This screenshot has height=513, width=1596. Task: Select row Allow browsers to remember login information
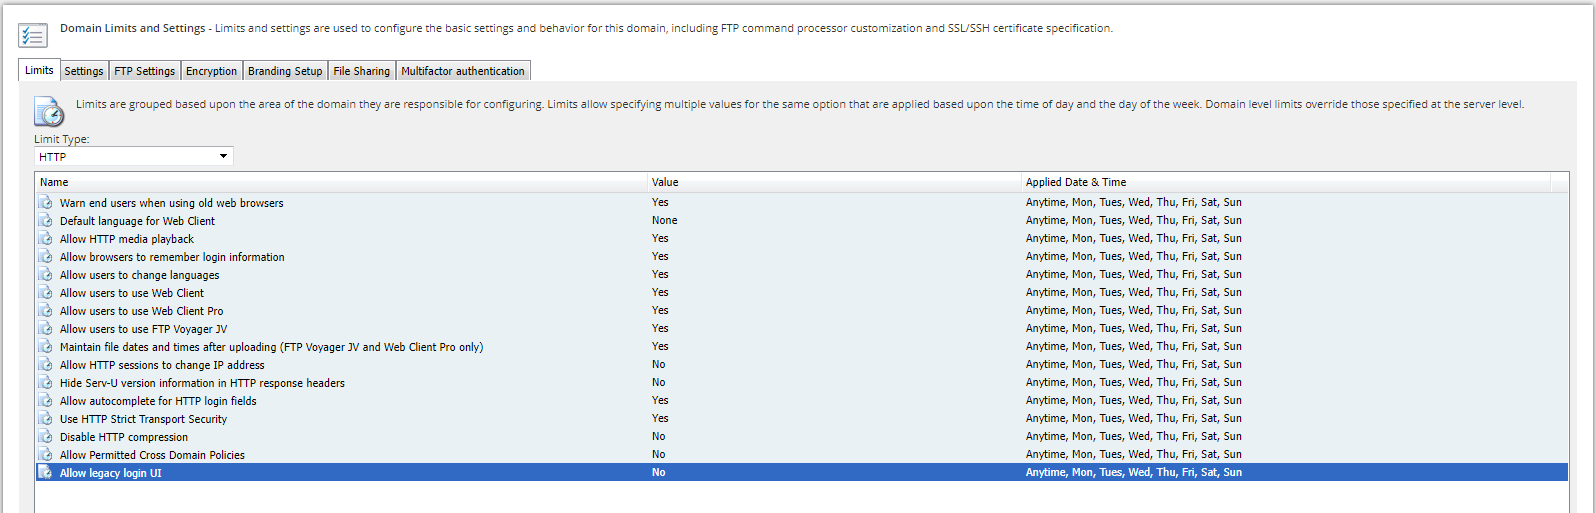[802, 257]
